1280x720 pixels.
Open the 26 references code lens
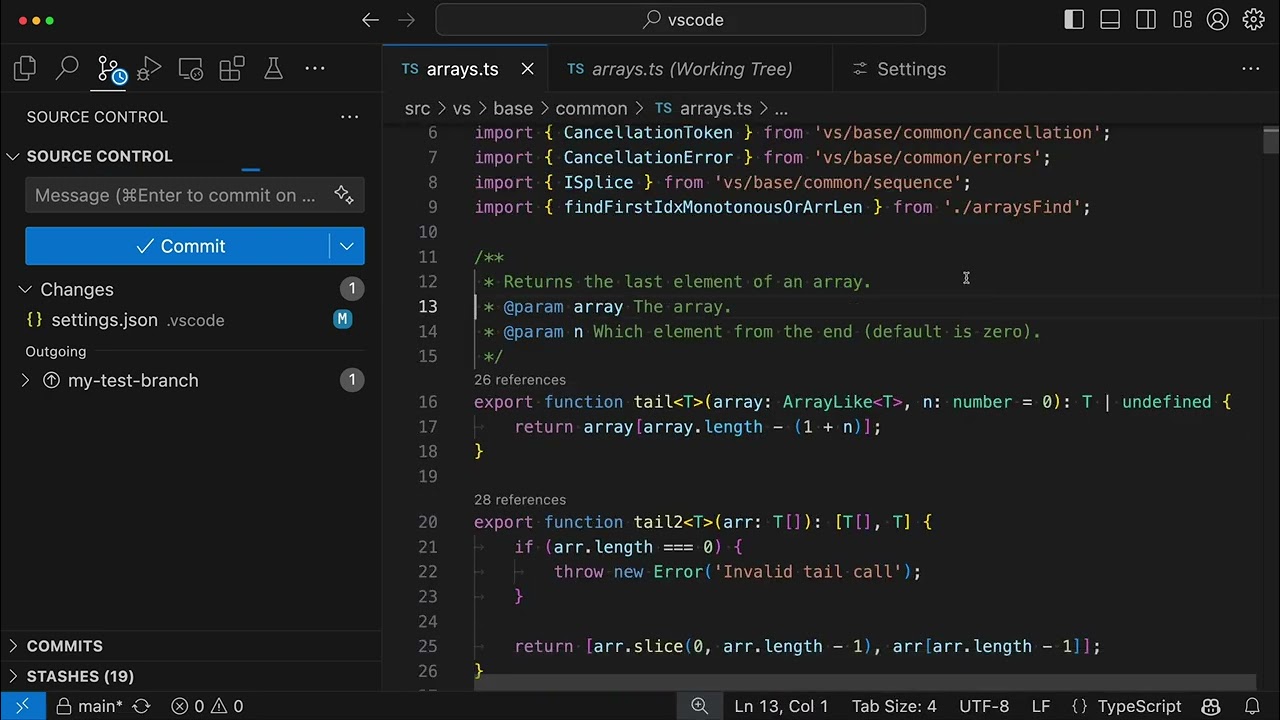click(520, 380)
